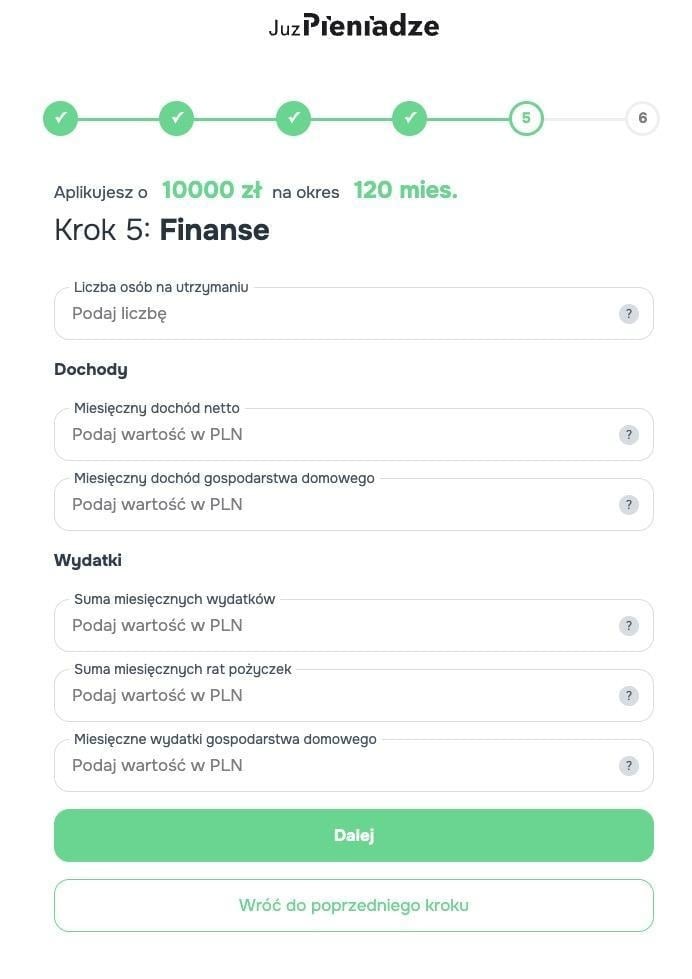Select the third green checkmark step
Viewport: 692px width, 979px height.
click(x=293, y=117)
